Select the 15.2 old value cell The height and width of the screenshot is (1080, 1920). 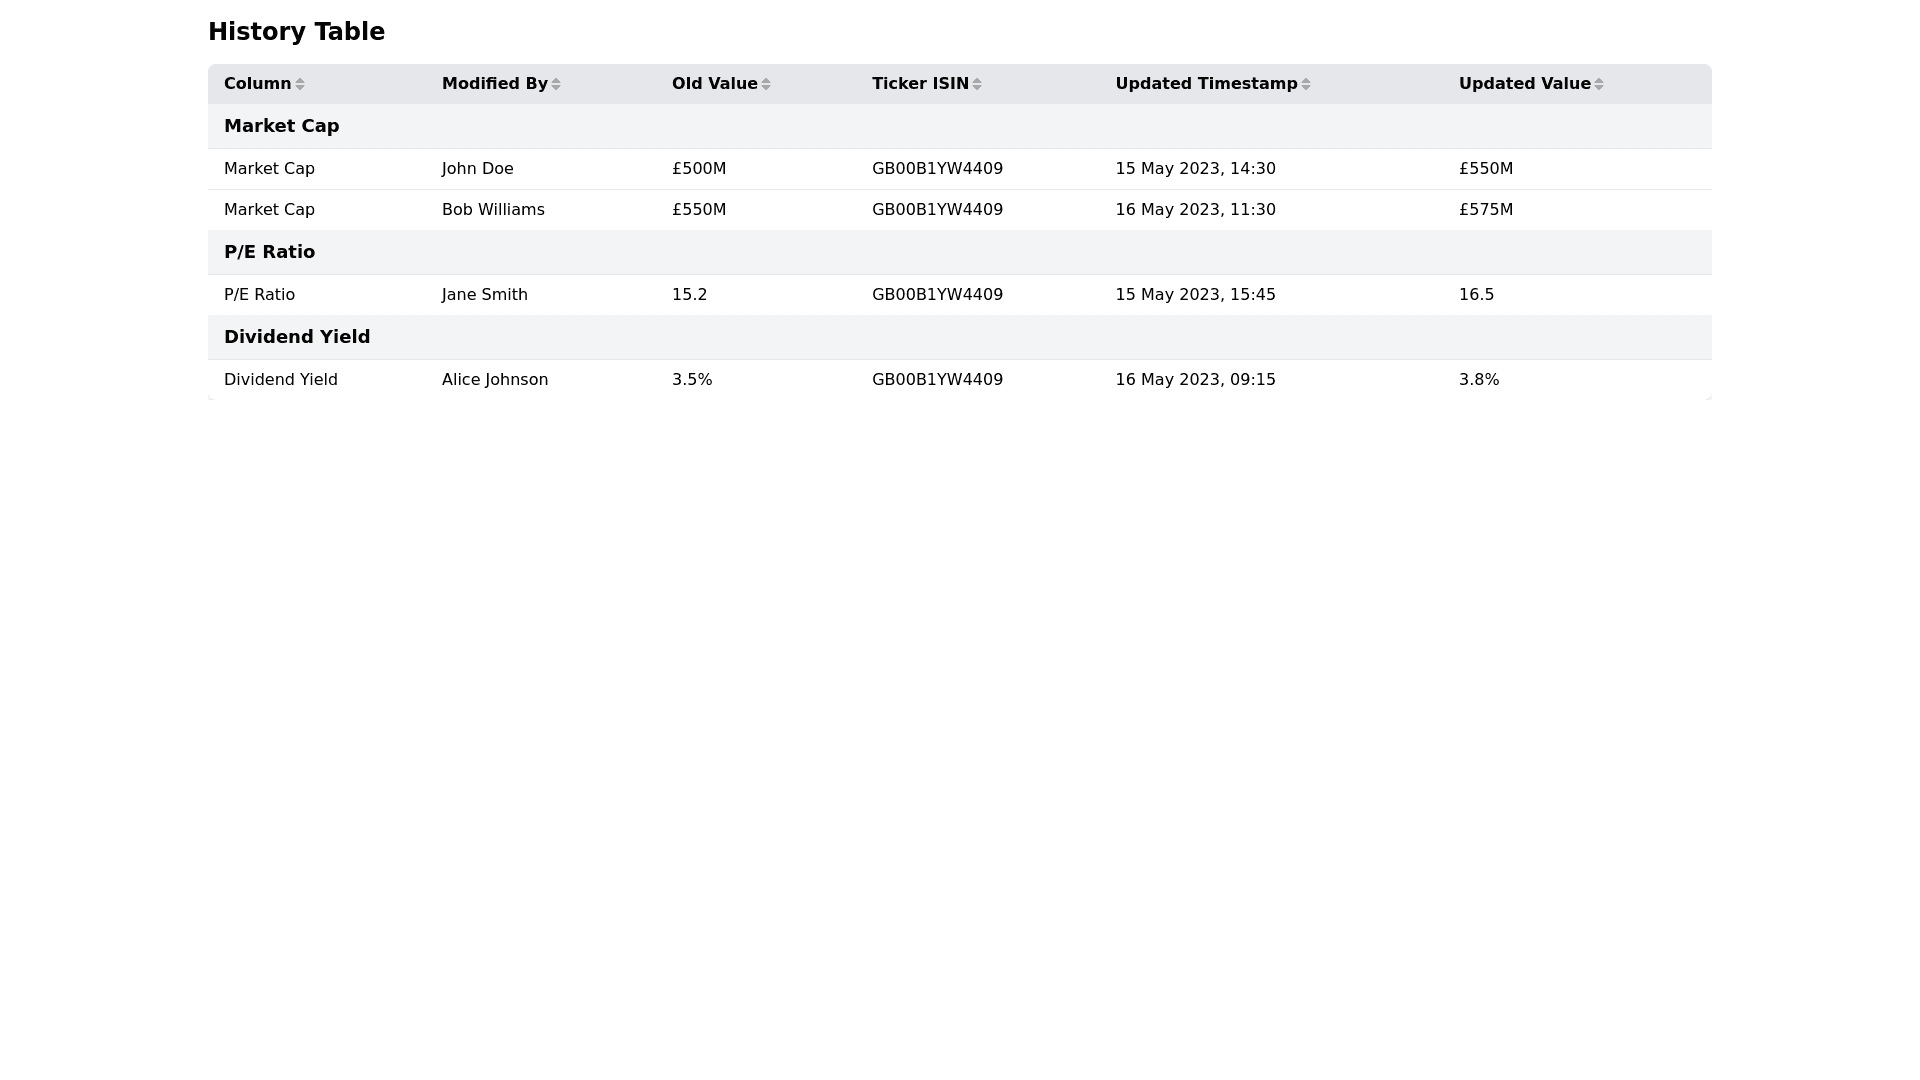pos(690,295)
